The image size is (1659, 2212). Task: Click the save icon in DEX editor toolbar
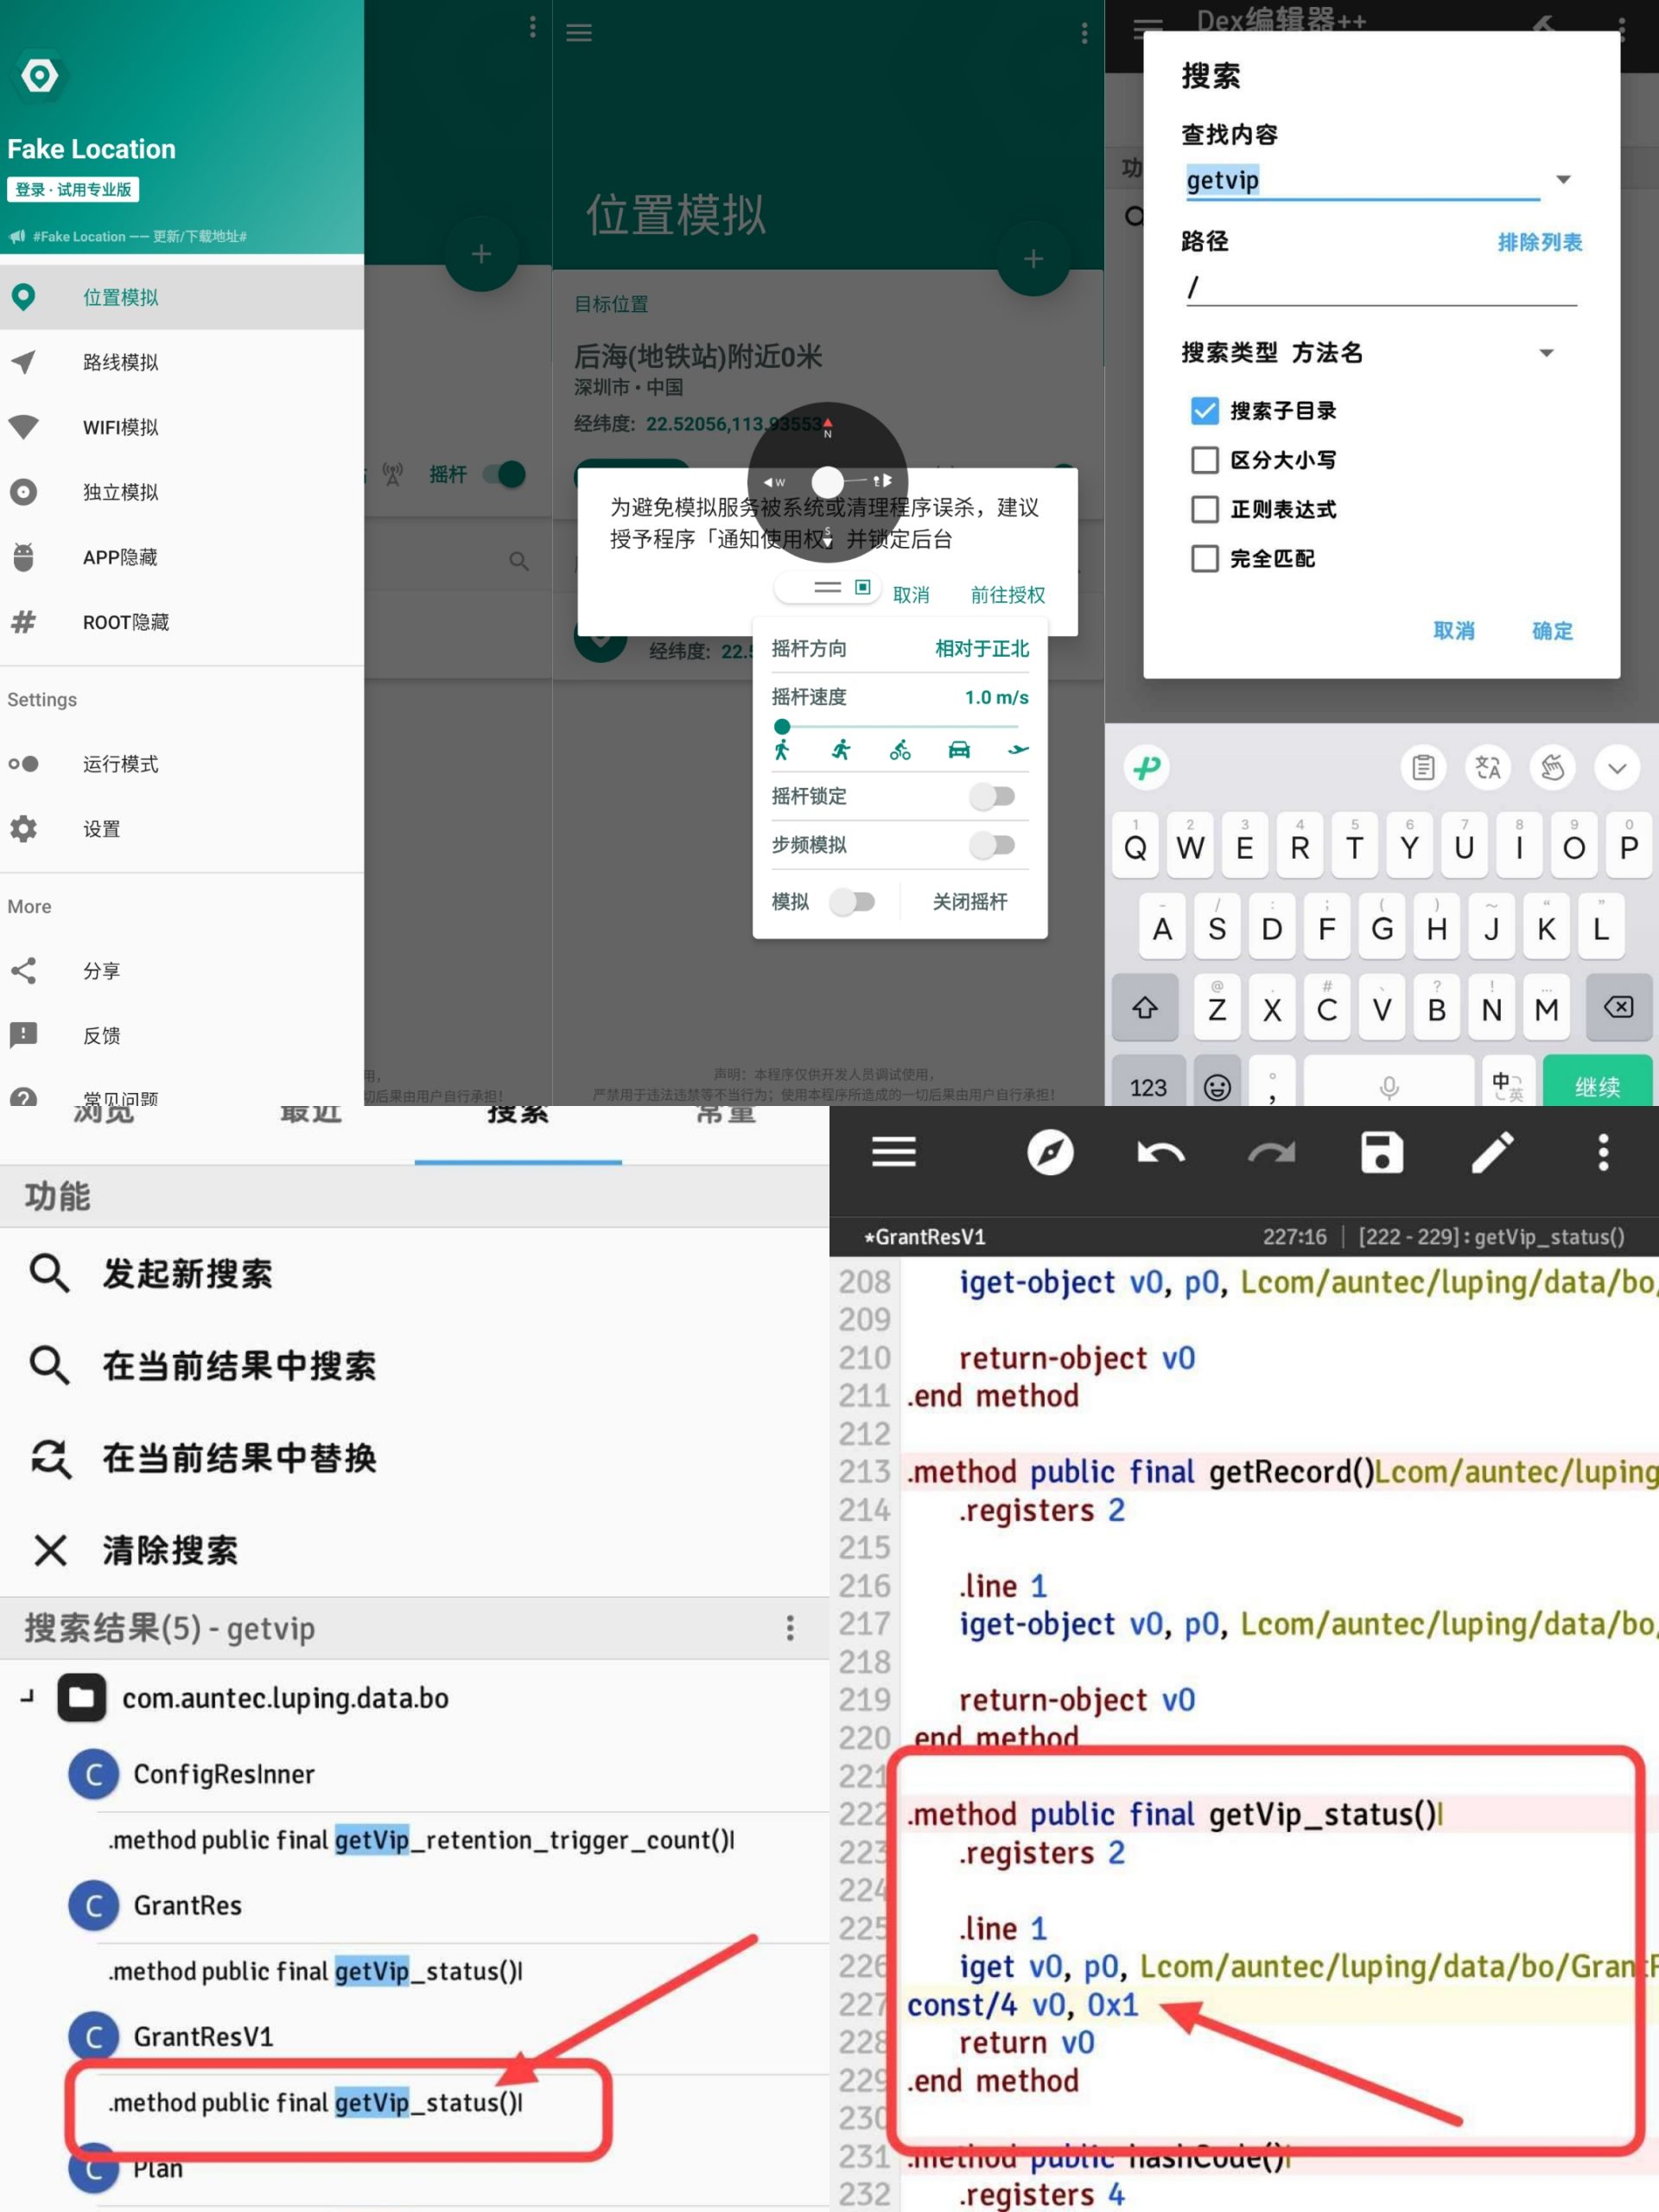(1380, 1151)
